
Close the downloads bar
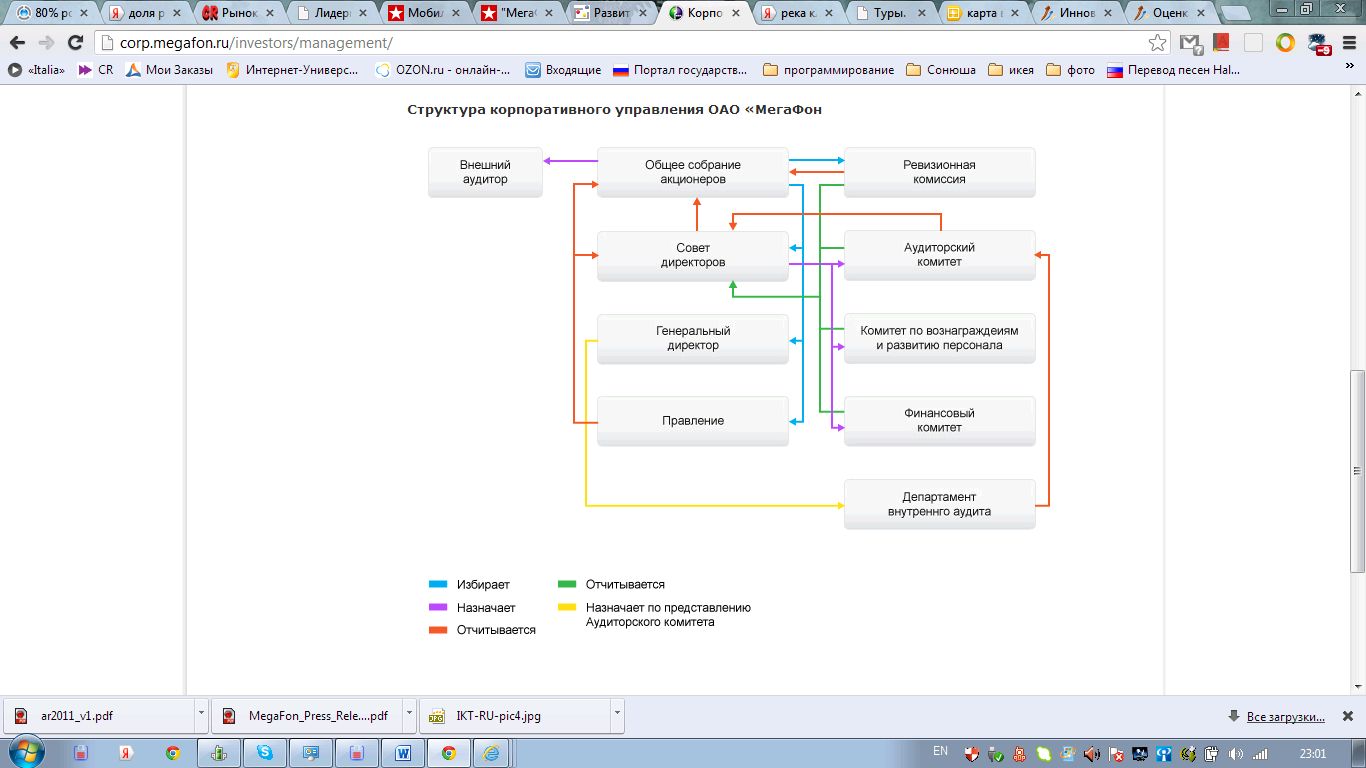1347,716
